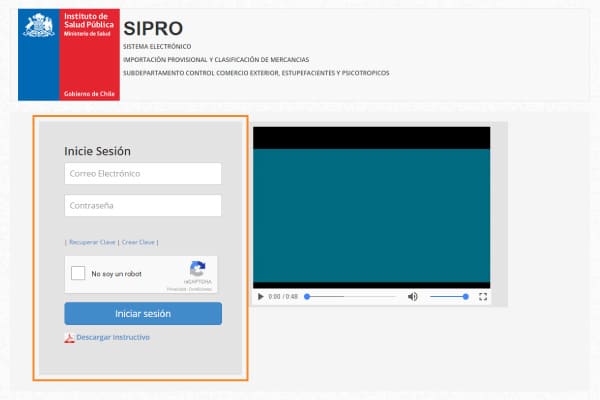Click the reCAPTCHA logo icon
Viewport: 600px width, 400px height.
[197, 269]
